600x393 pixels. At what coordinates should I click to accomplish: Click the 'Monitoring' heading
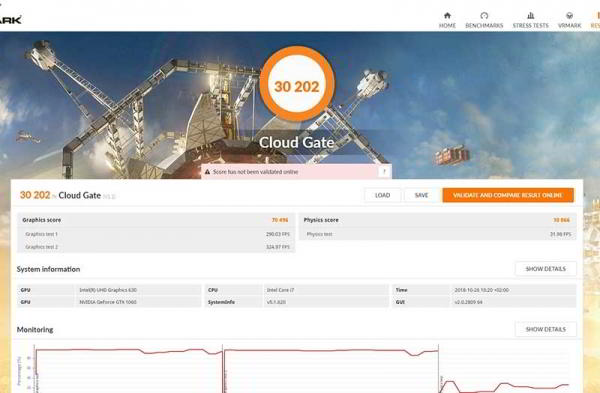(x=35, y=329)
